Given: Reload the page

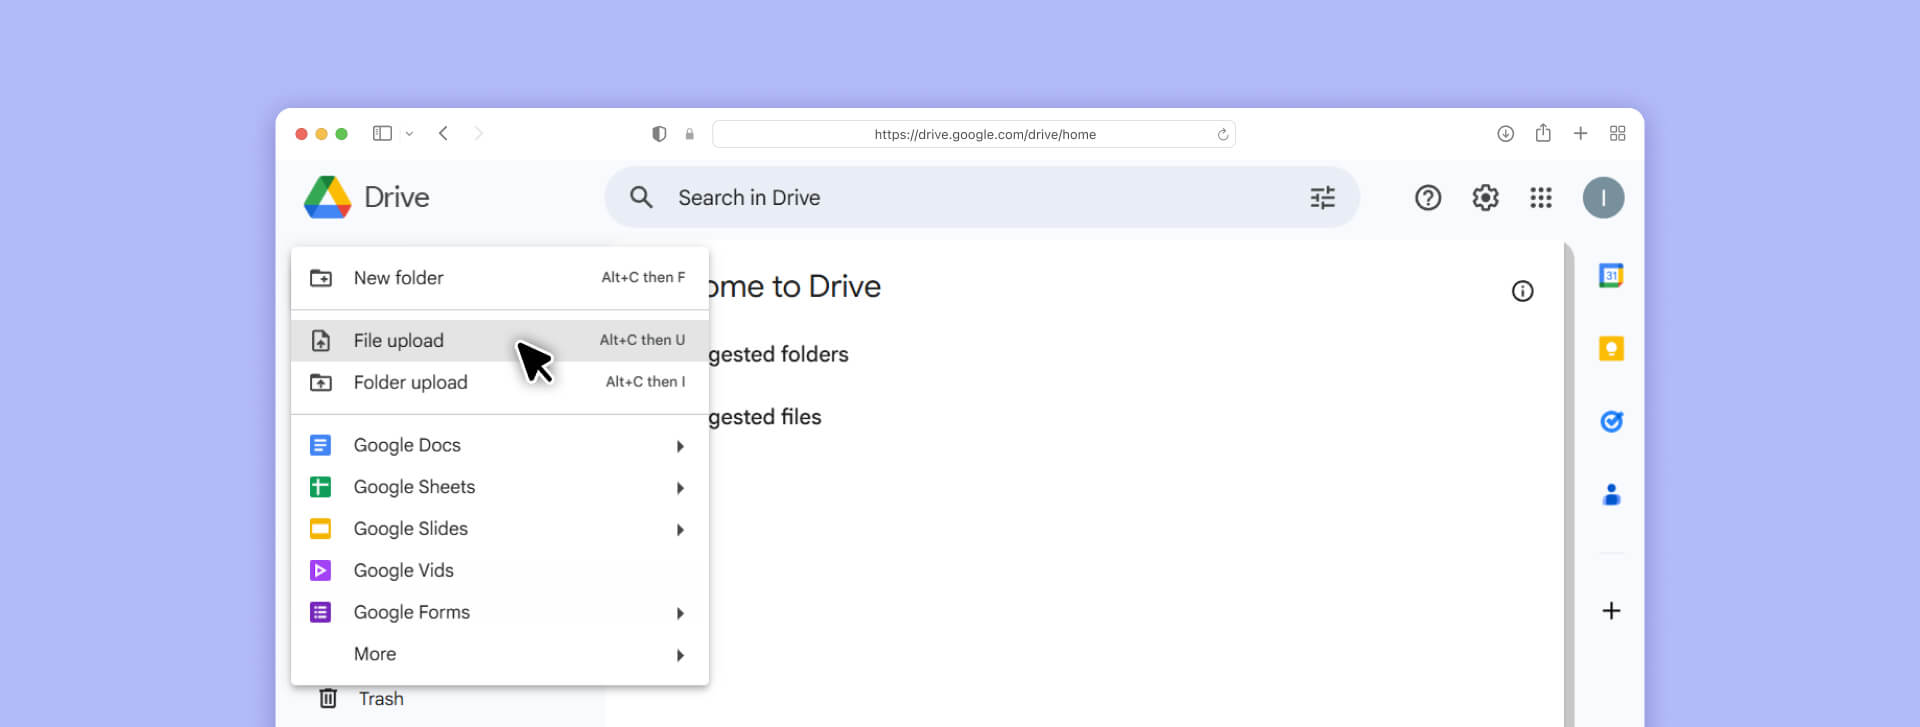Looking at the screenshot, I should click(x=1222, y=134).
